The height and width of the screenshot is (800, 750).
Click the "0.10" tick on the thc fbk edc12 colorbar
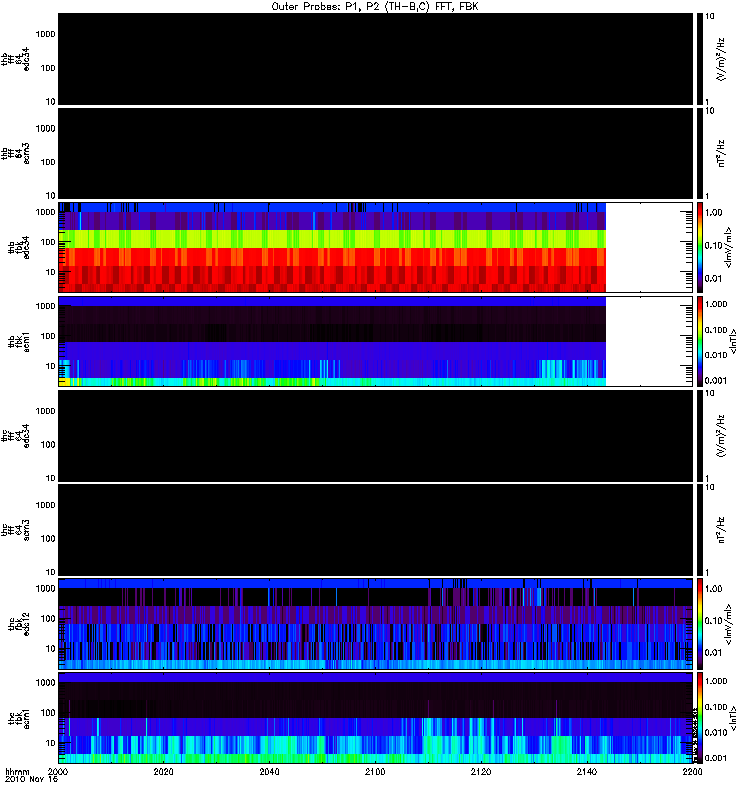click(713, 620)
